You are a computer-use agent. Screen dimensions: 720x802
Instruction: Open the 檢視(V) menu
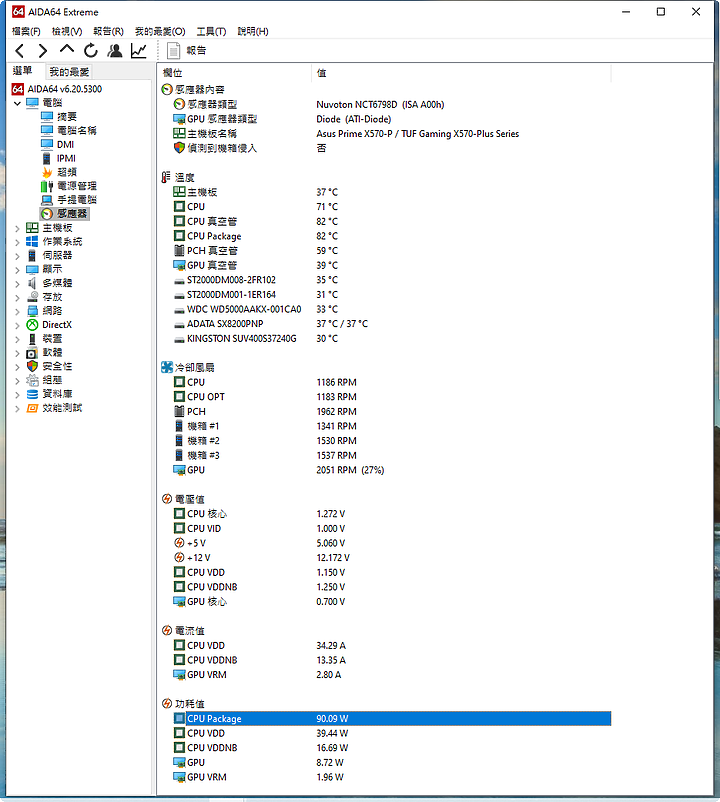coord(67,32)
